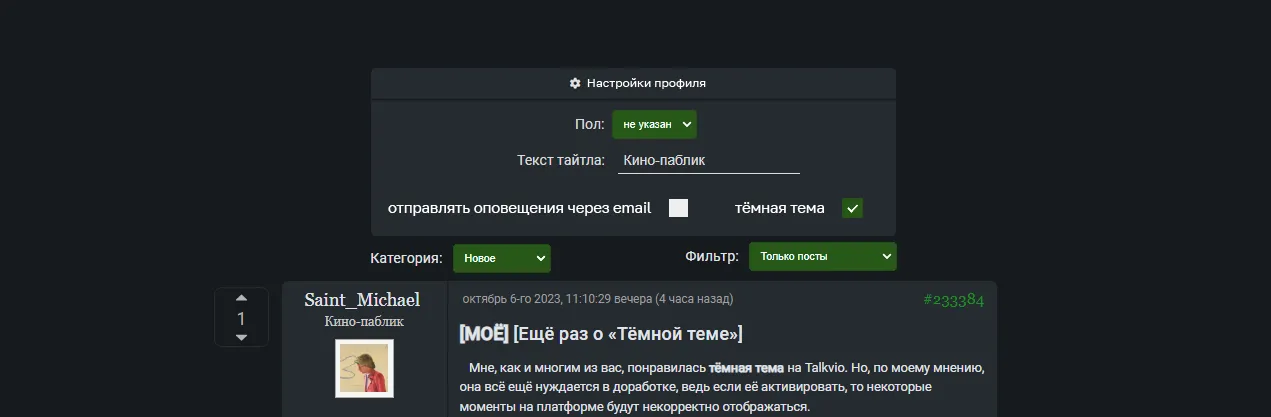Click the vote count number 1
The height and width of the screenshot is (417, 1271).
click(241, 318)
